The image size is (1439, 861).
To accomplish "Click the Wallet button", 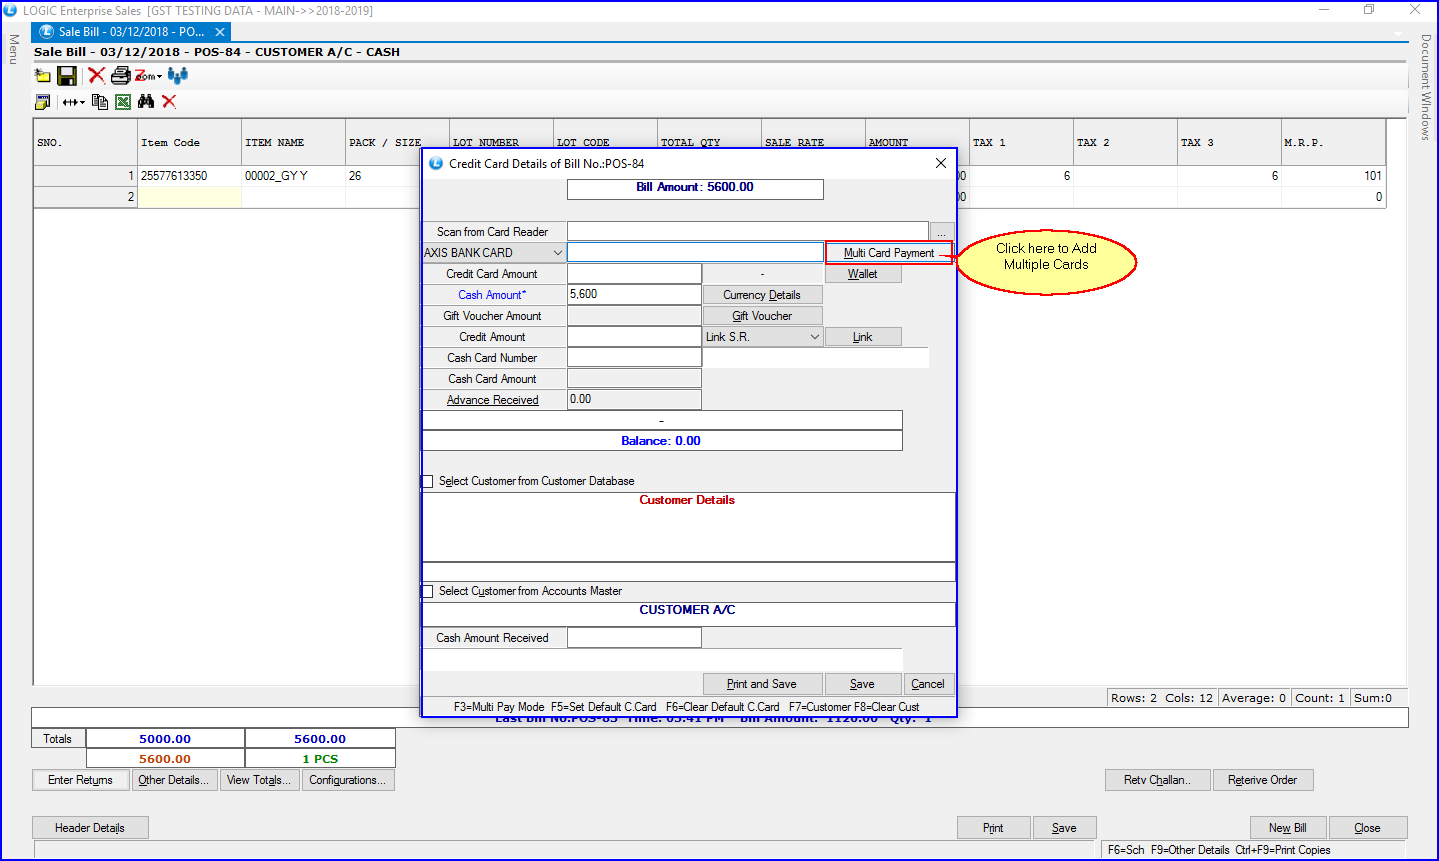I will click(x=863, y=274).
